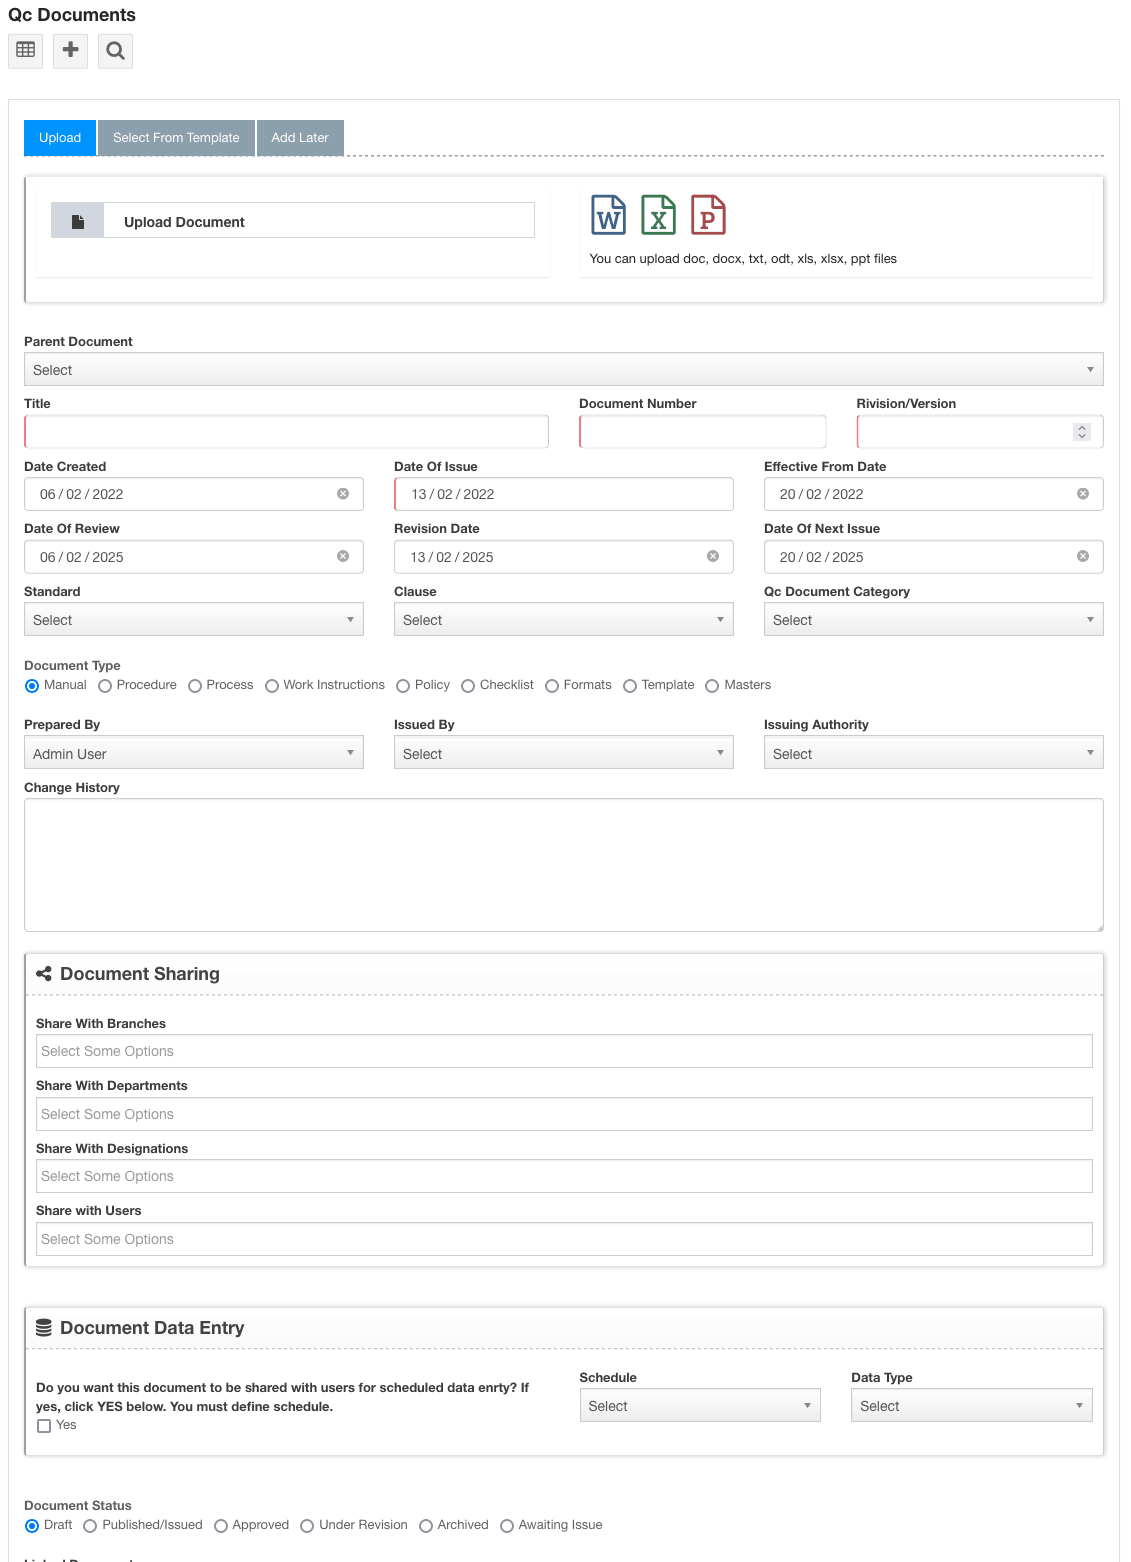
Task: Select the Checklist document type
Action: pyautogui.click(x=468, y=686)
